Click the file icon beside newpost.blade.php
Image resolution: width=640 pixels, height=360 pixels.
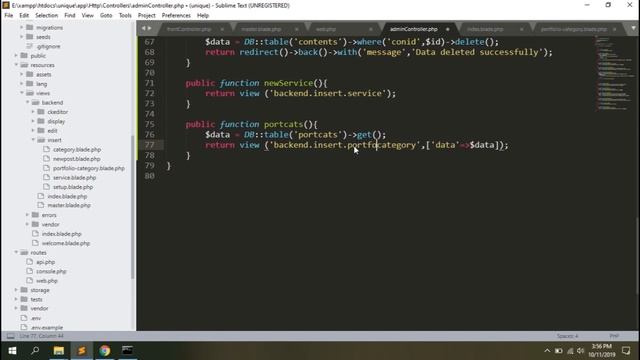[x=47, y=159]
